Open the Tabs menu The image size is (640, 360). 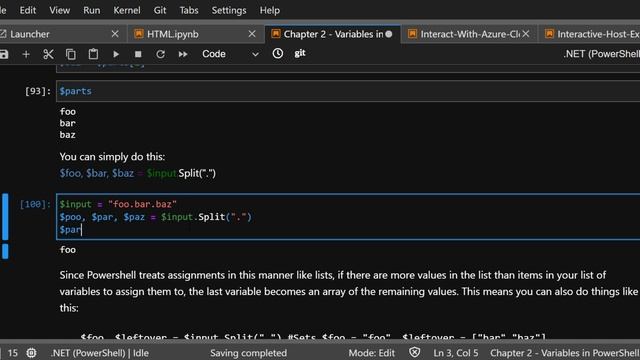click(x=189, y=10)
